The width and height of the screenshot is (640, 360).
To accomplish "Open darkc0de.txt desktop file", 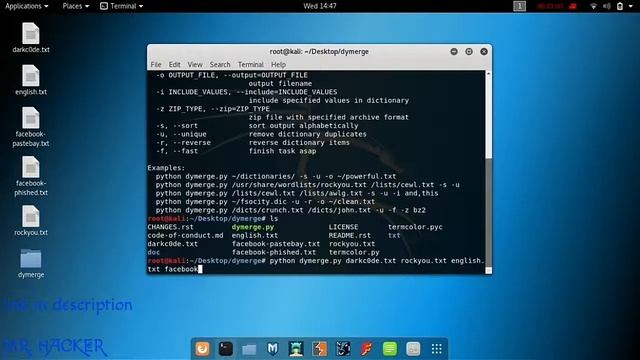I will click(x=31, y=38).
